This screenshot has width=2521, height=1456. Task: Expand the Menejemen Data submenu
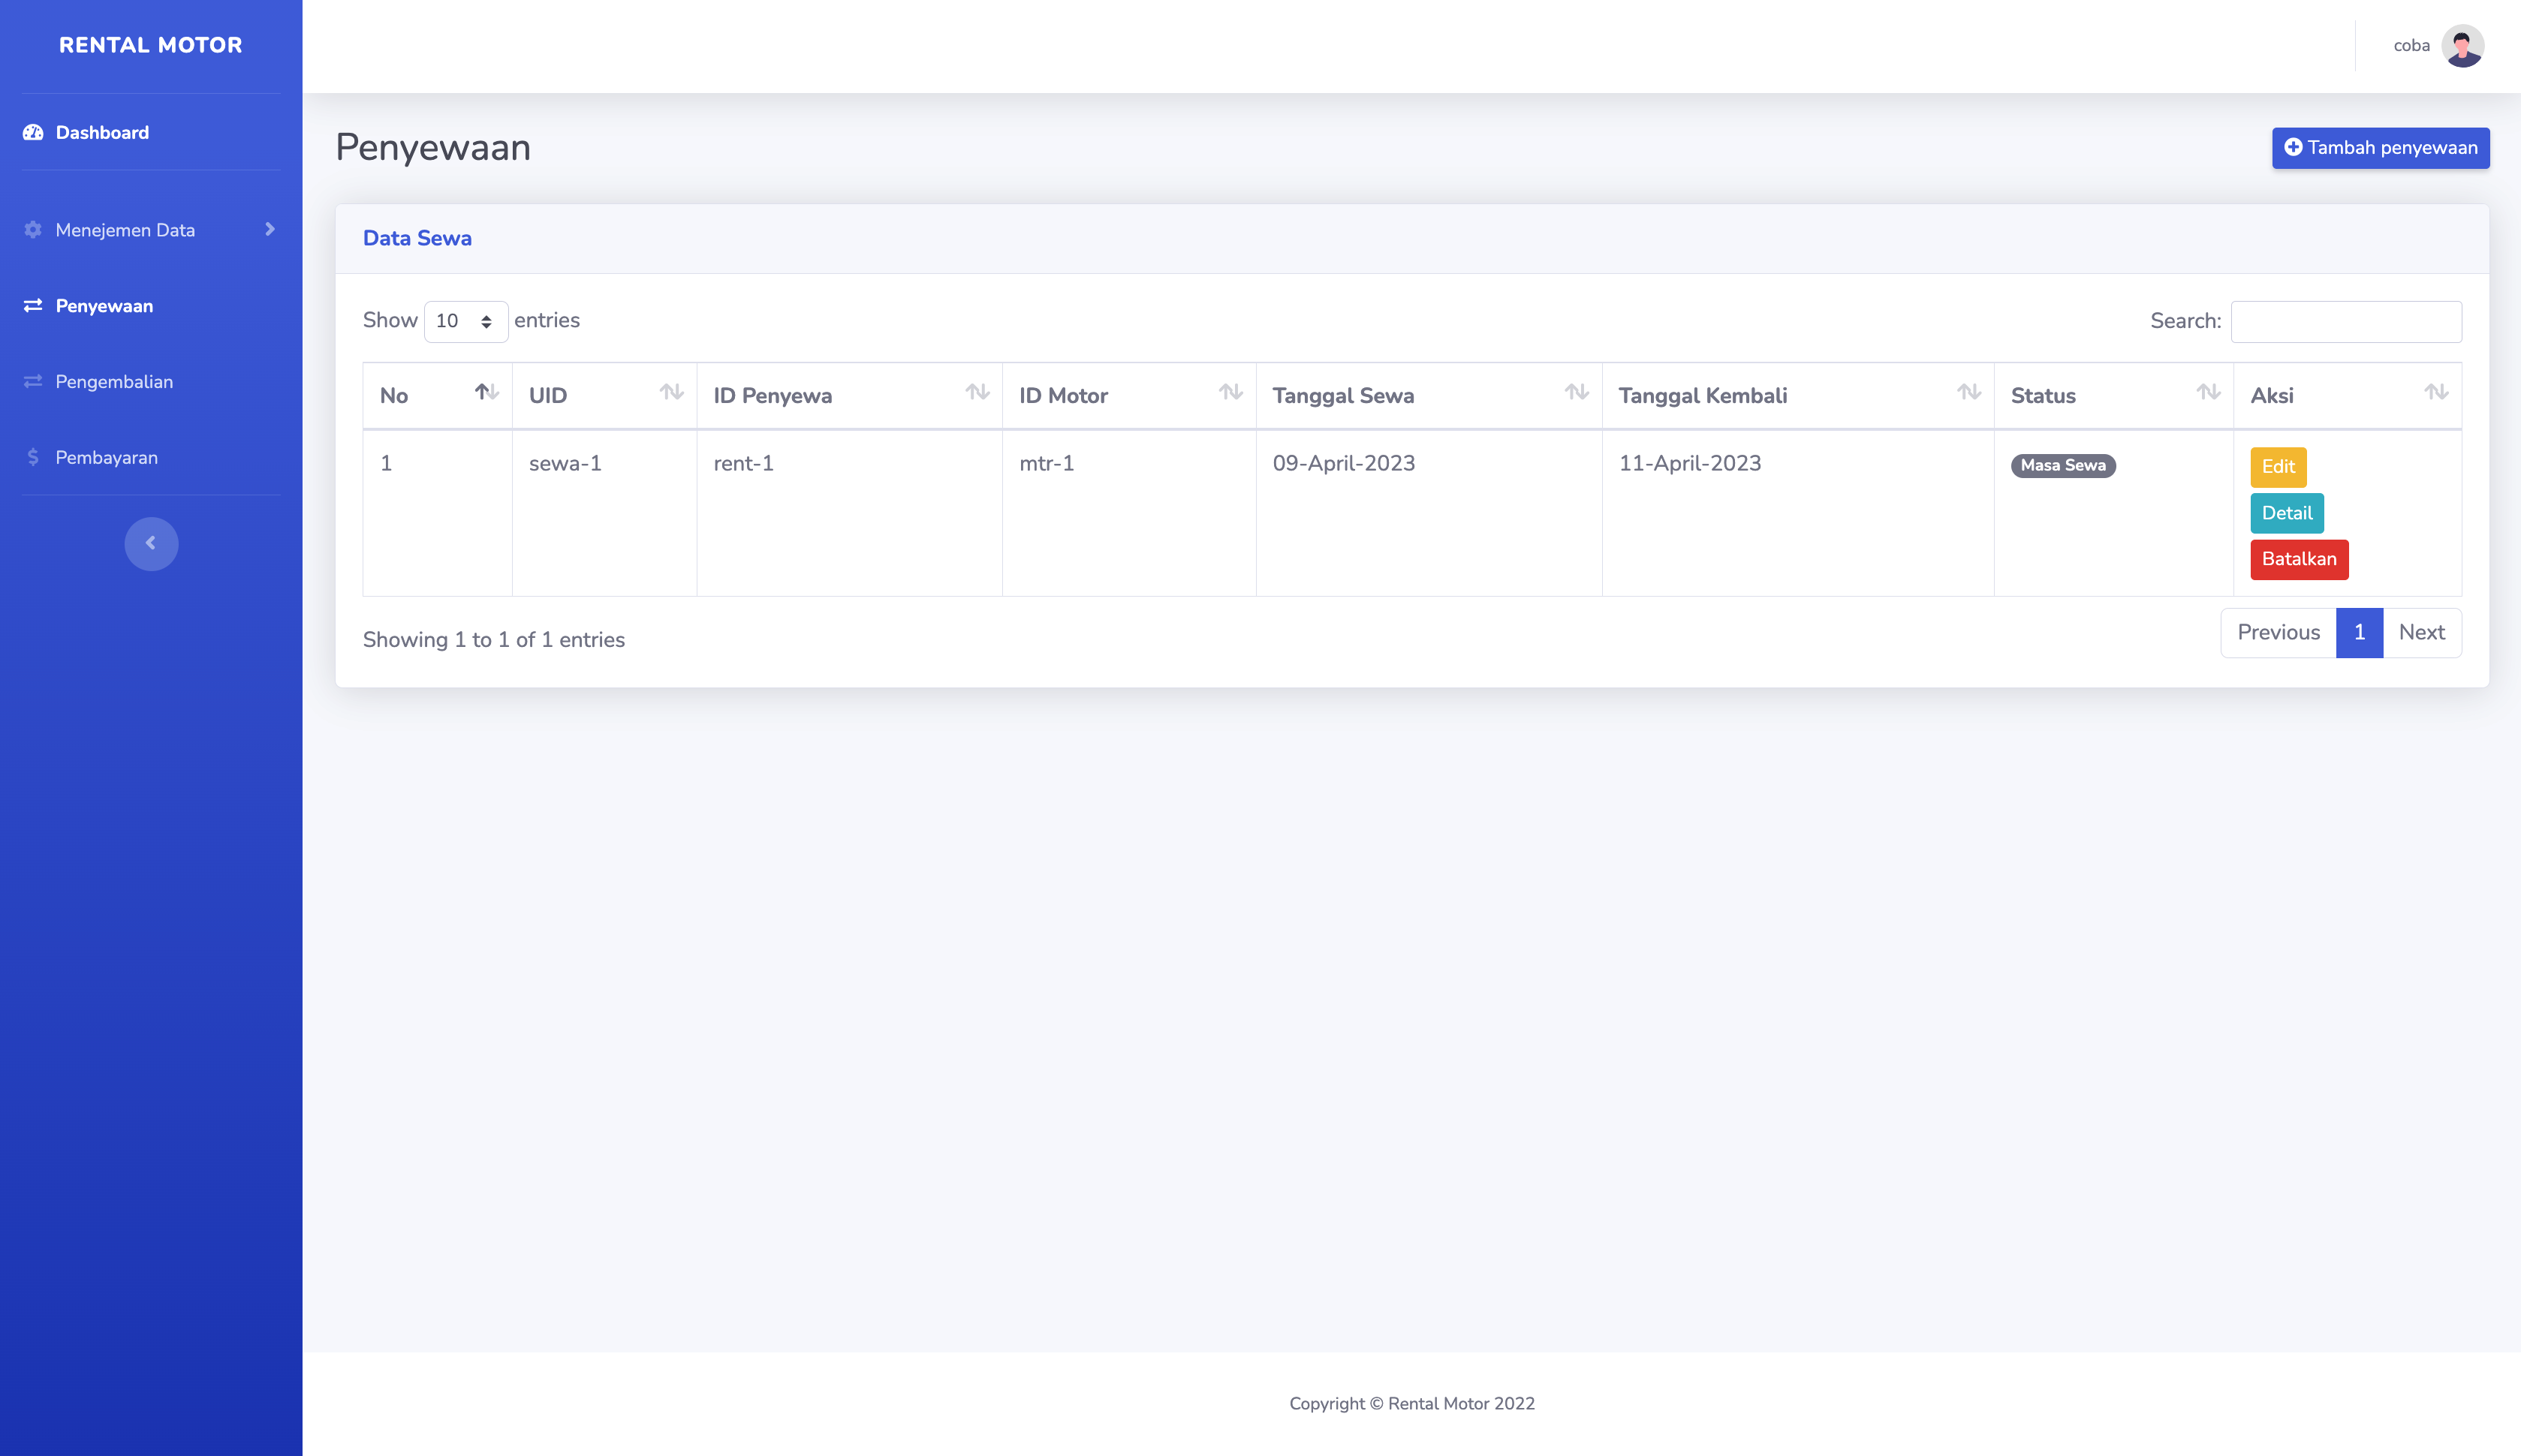pos(125,229)
